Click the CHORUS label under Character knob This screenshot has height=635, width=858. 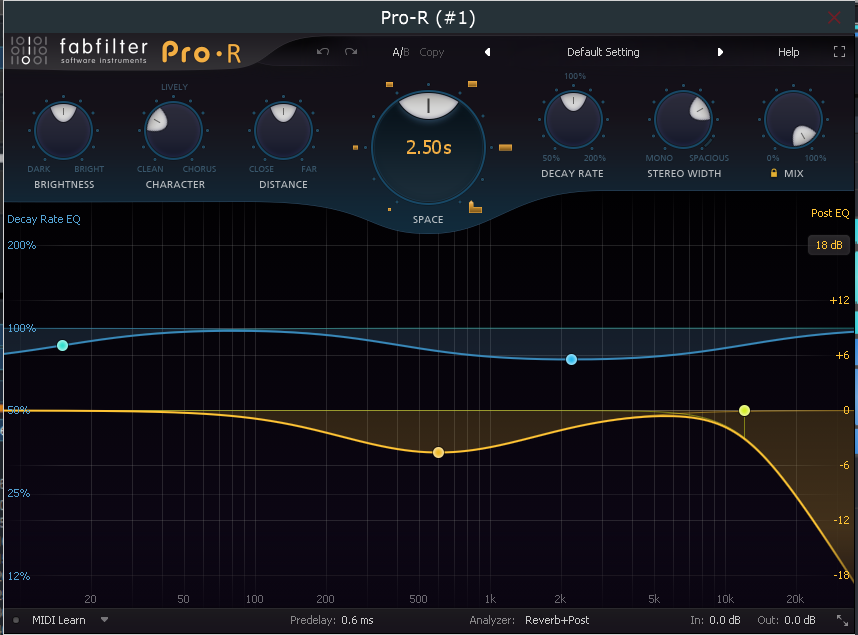199,169
